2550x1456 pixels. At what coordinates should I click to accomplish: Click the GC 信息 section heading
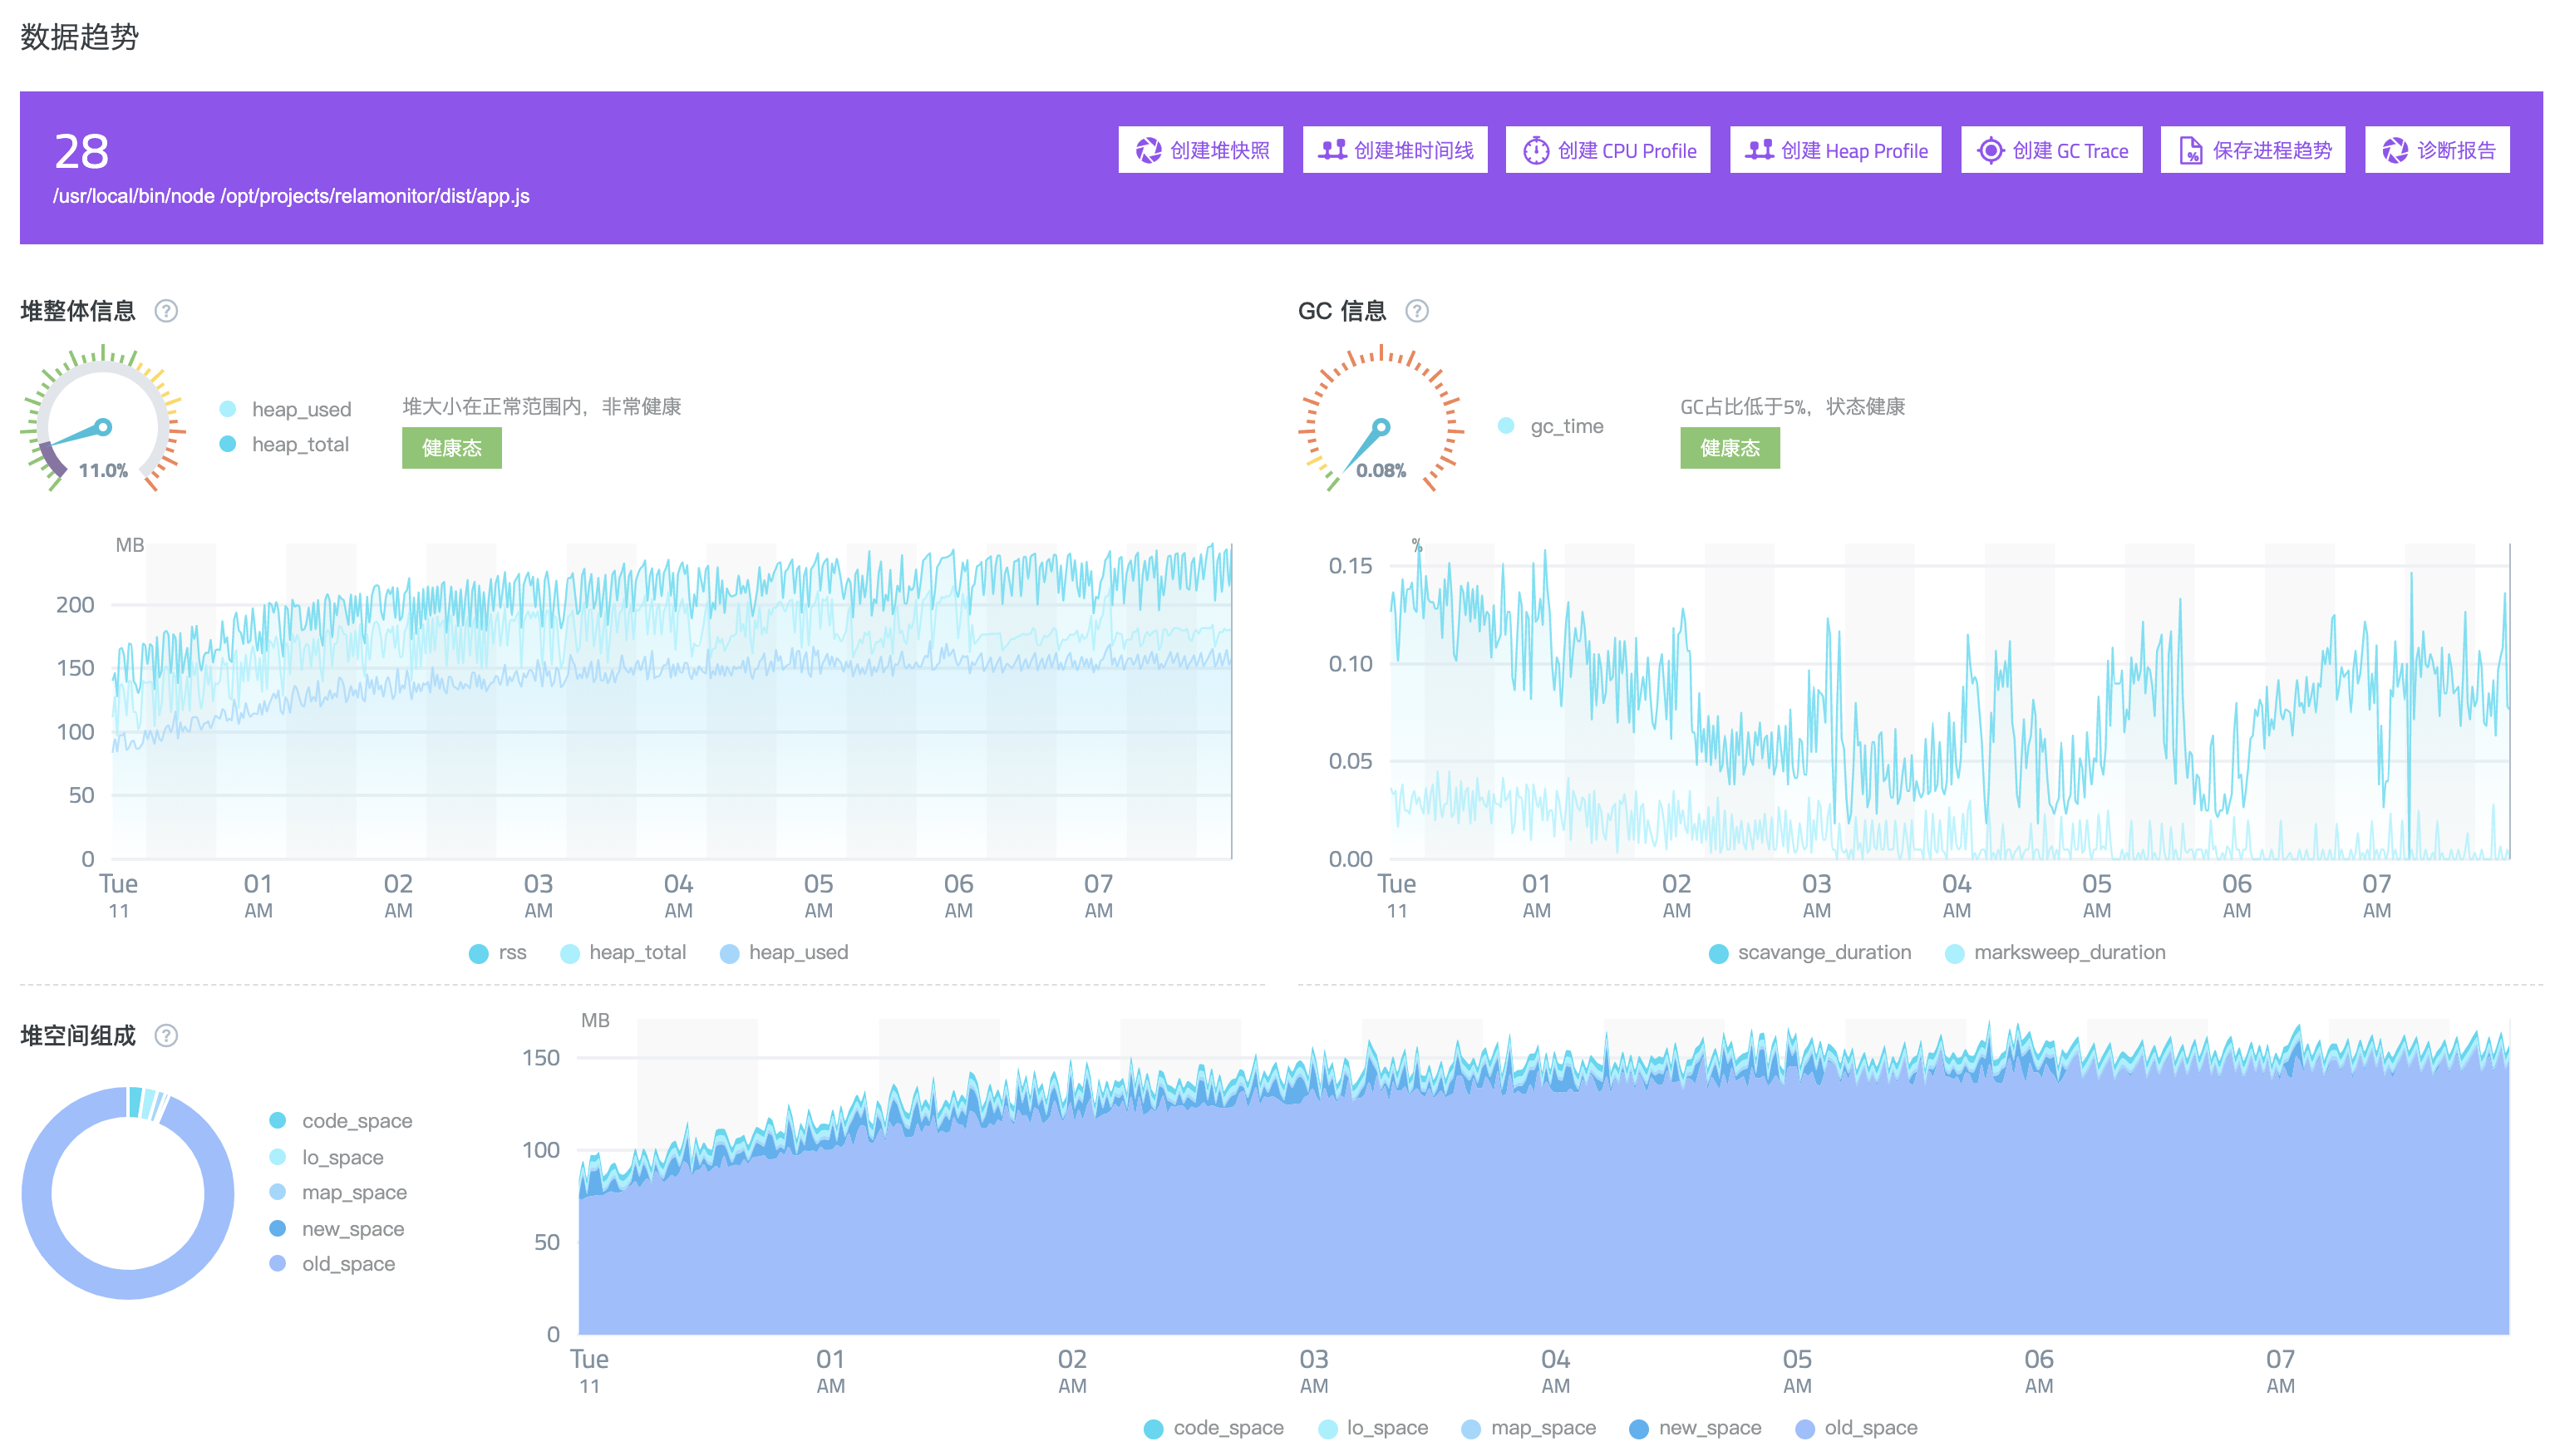(1341, 311)
